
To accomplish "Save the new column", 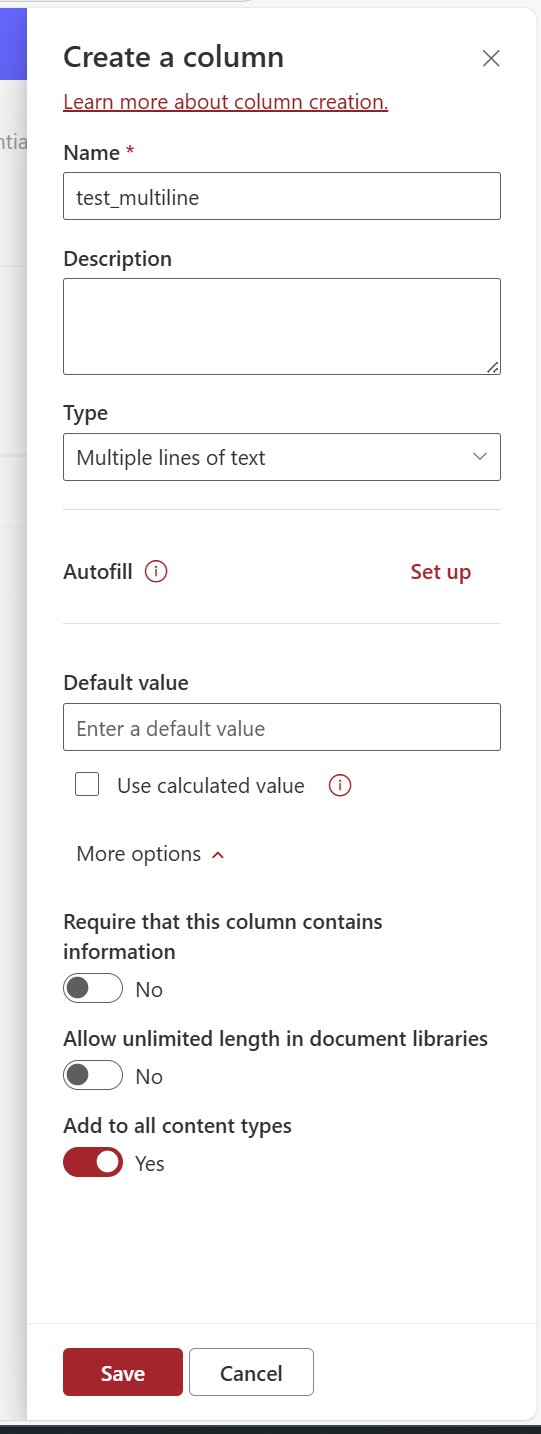I will tap(123, 1372).
